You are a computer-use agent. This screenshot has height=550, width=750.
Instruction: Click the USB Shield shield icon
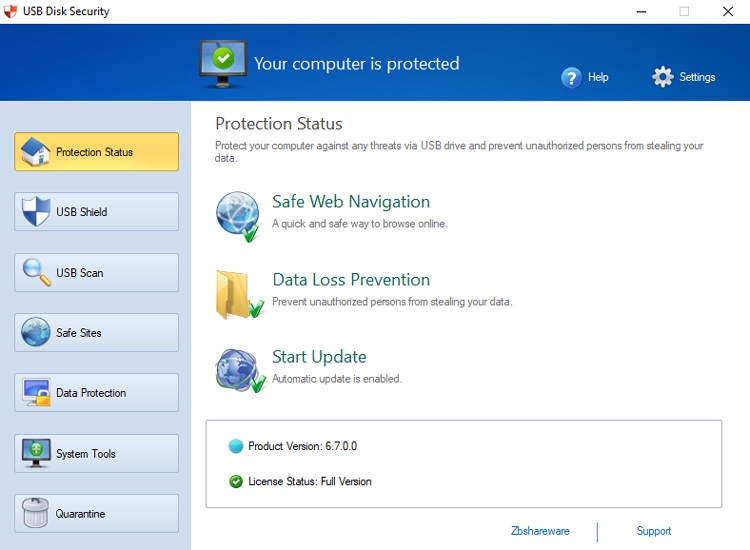[36, 211]
